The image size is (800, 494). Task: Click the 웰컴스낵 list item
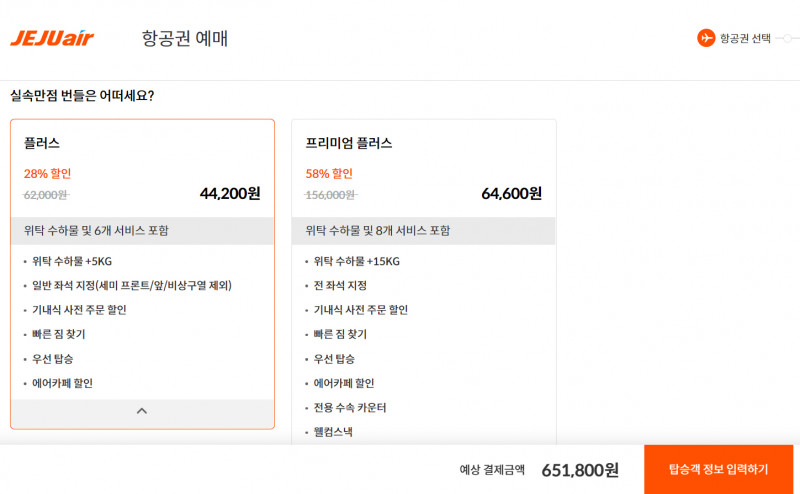pyautogui.click(x=333, y=432)
